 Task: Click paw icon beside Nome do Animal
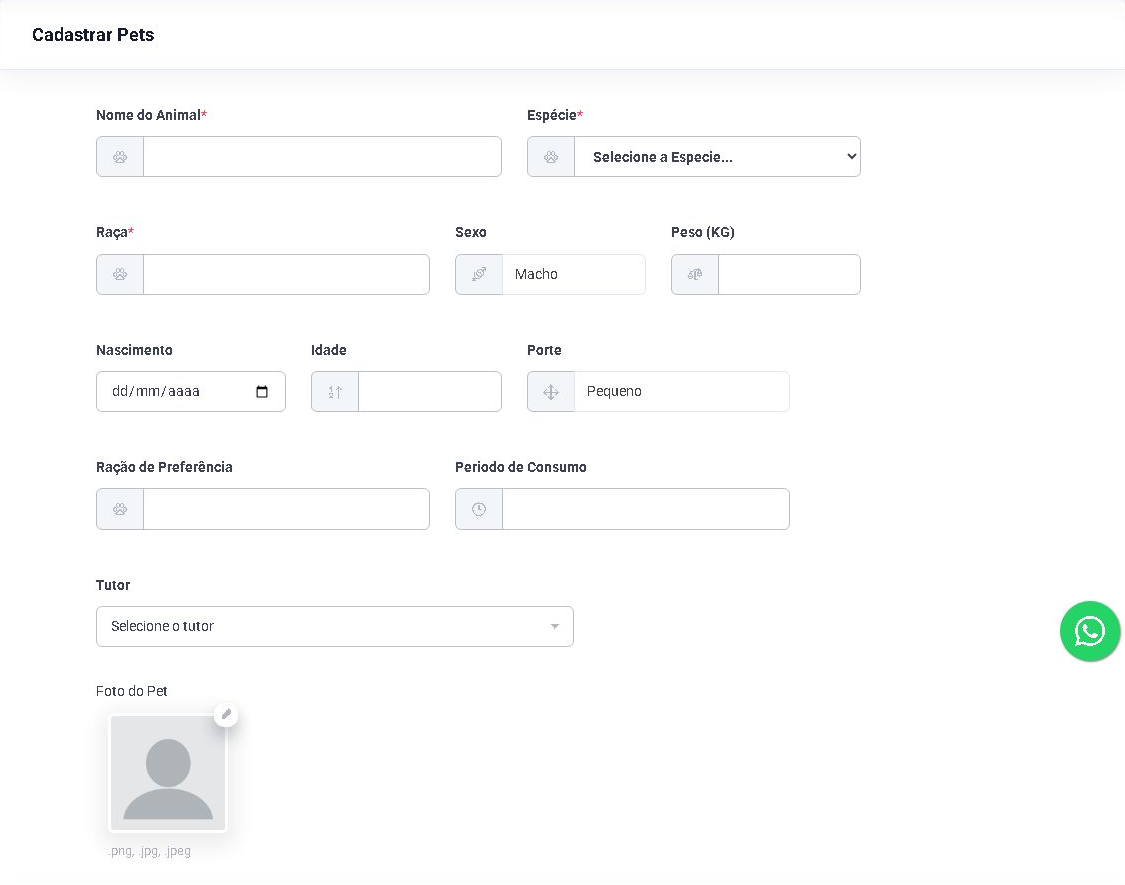point(120,156)
